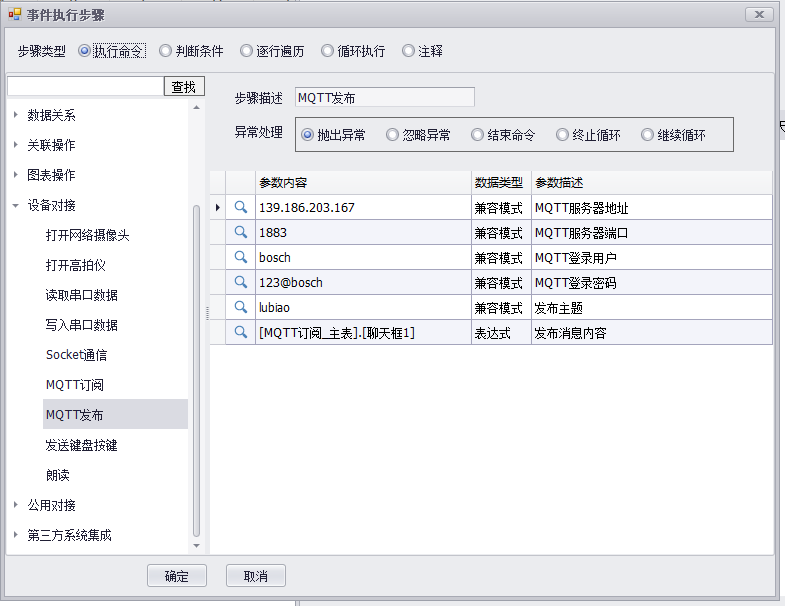Select the 判断条件 step type

(x=166, y=51)
